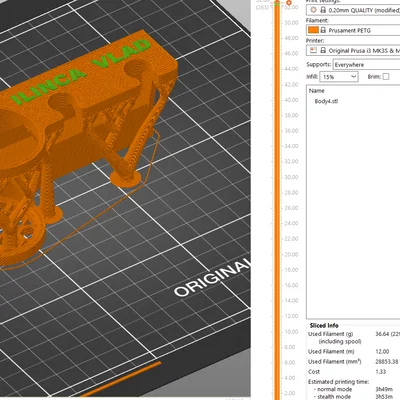The height and width of the screenshot is (400, 400).
Task: Click the print settings gear icon
Action: 313,10
